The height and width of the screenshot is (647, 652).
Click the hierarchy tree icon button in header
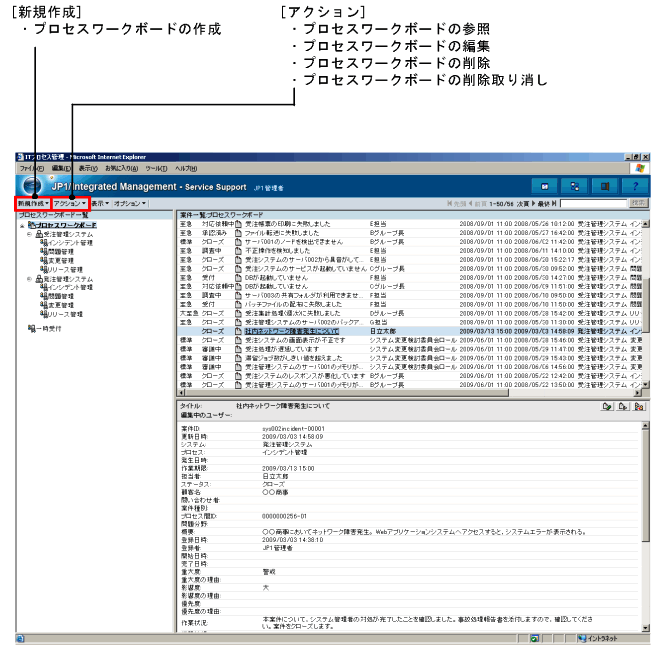(575, 187)
